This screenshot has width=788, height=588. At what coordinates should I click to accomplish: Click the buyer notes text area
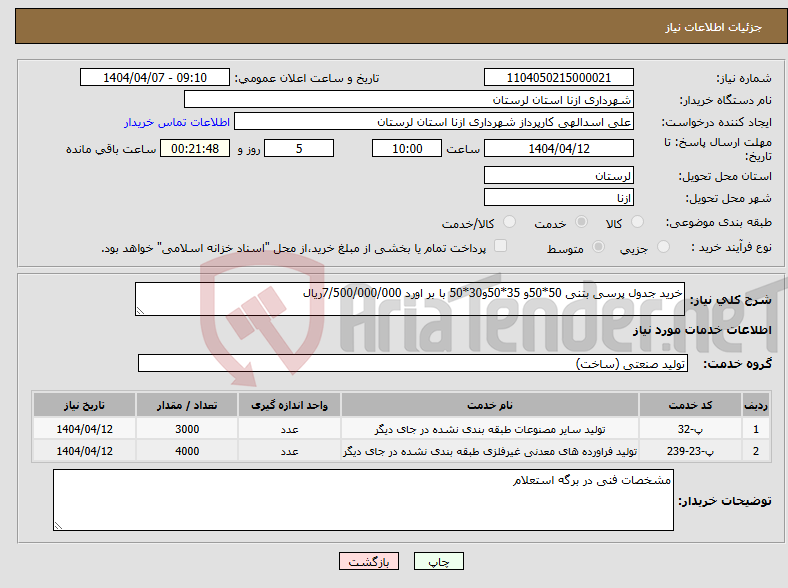pos(363,500)
